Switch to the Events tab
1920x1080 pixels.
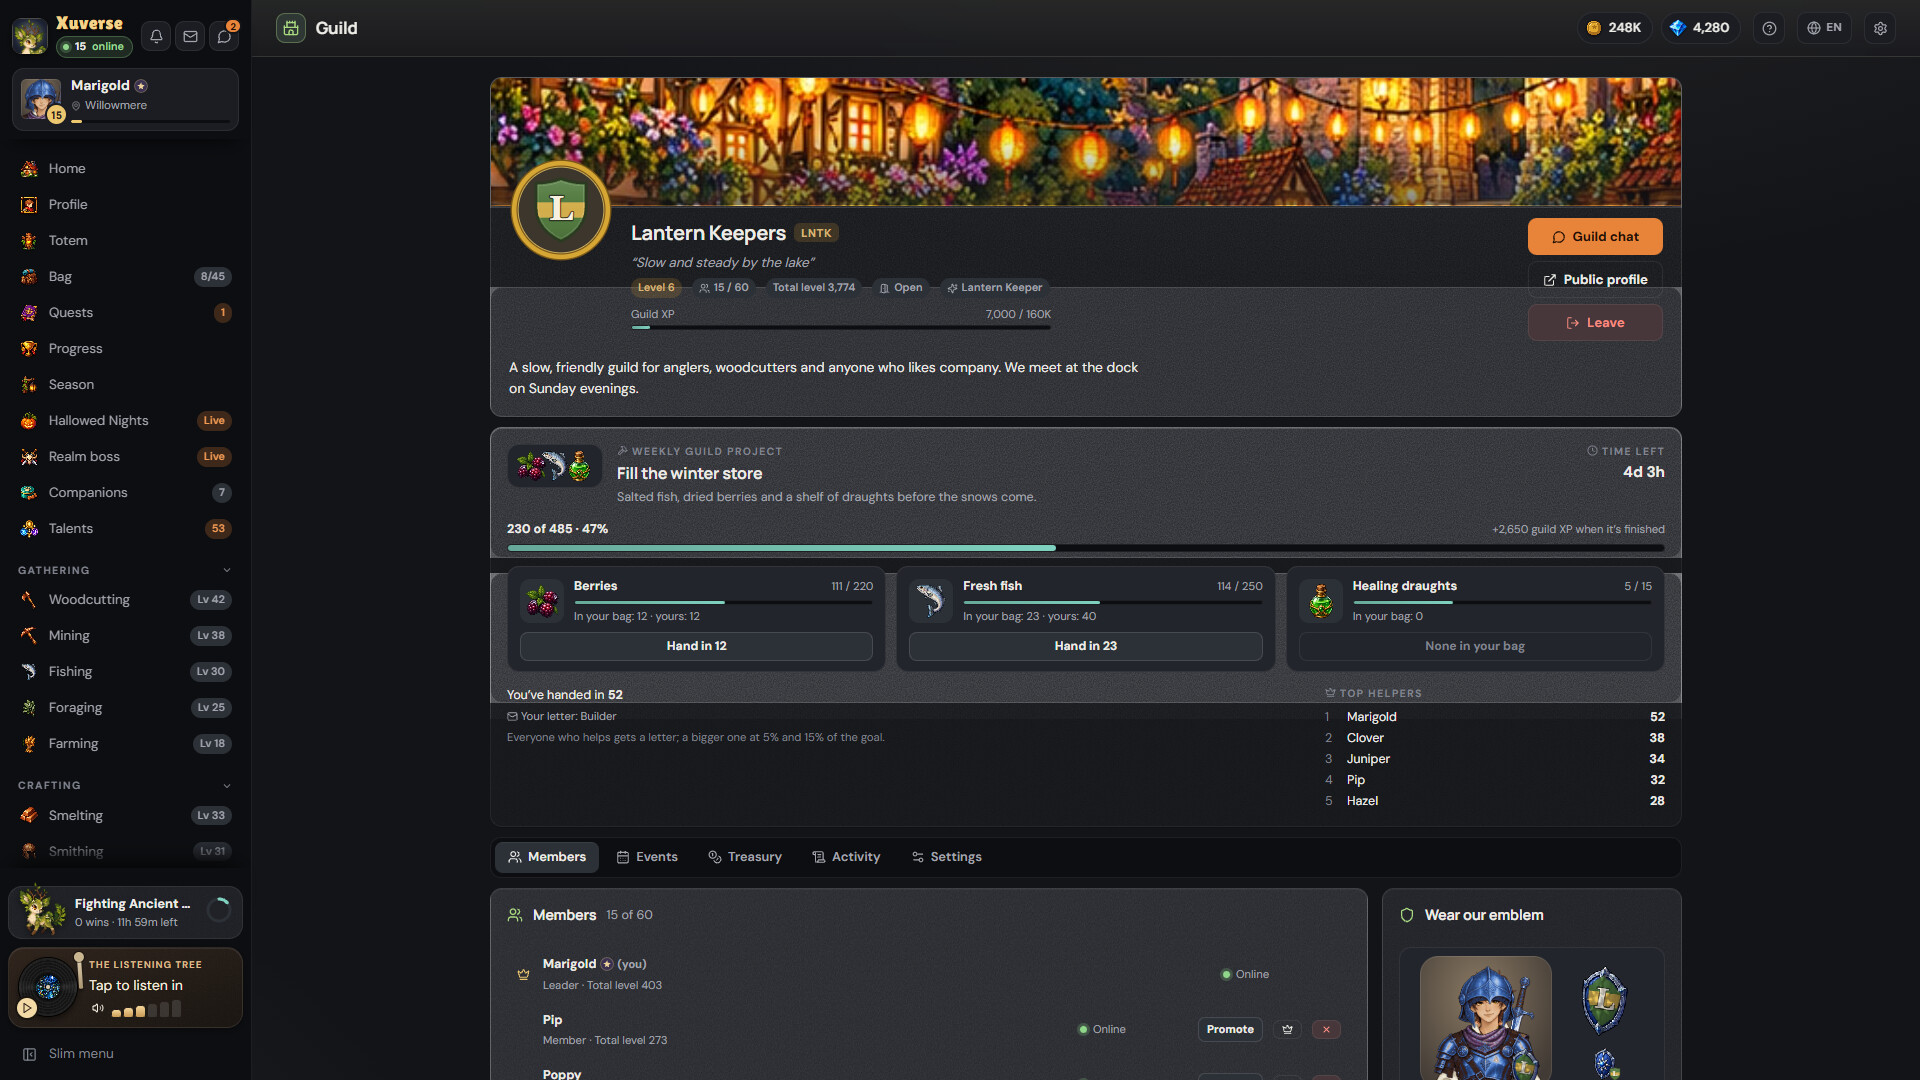647,857
